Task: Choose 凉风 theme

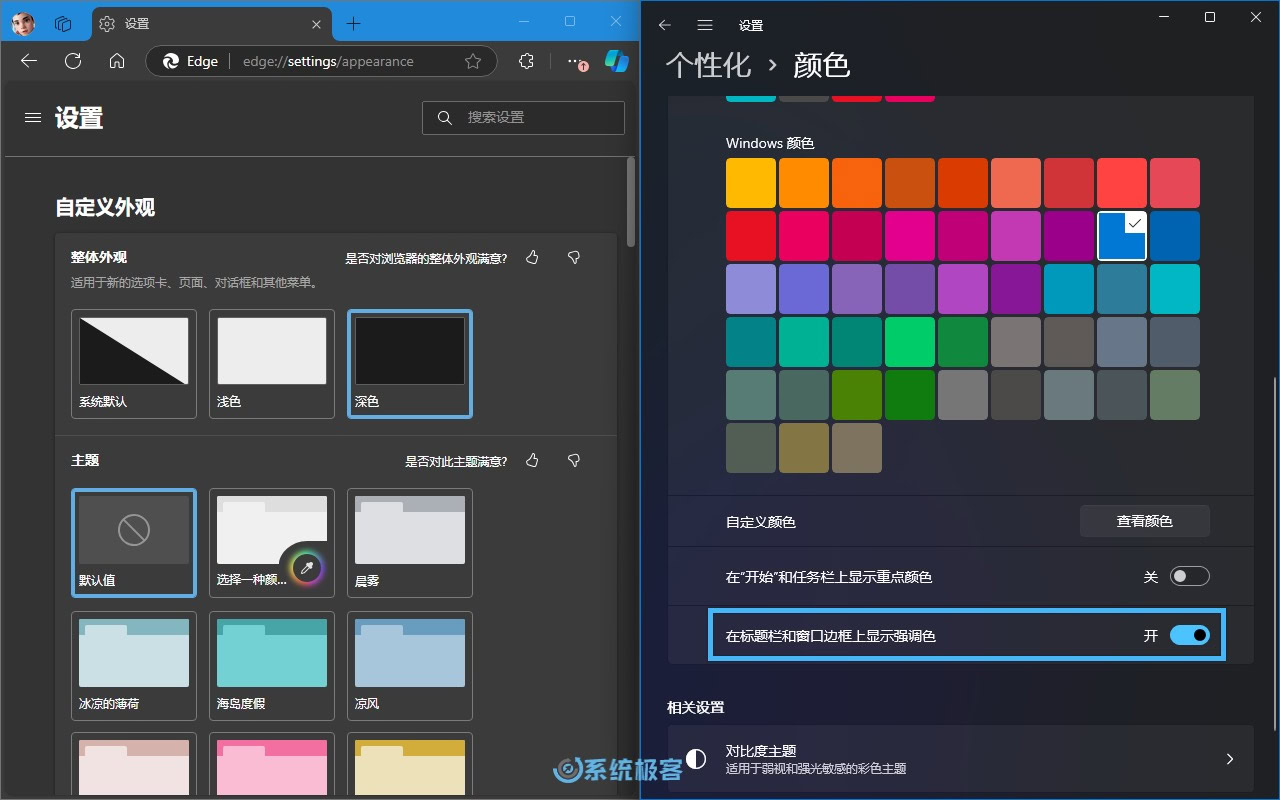Action: (x=410, y=665)
